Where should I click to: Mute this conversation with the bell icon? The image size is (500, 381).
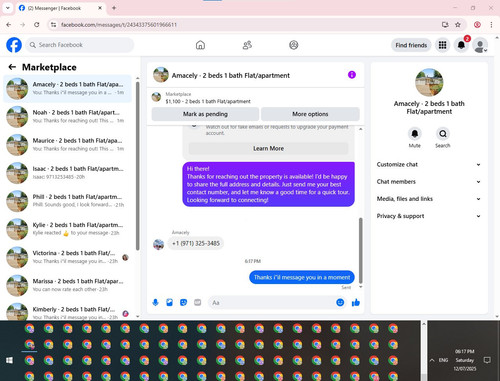pos(415,134)
